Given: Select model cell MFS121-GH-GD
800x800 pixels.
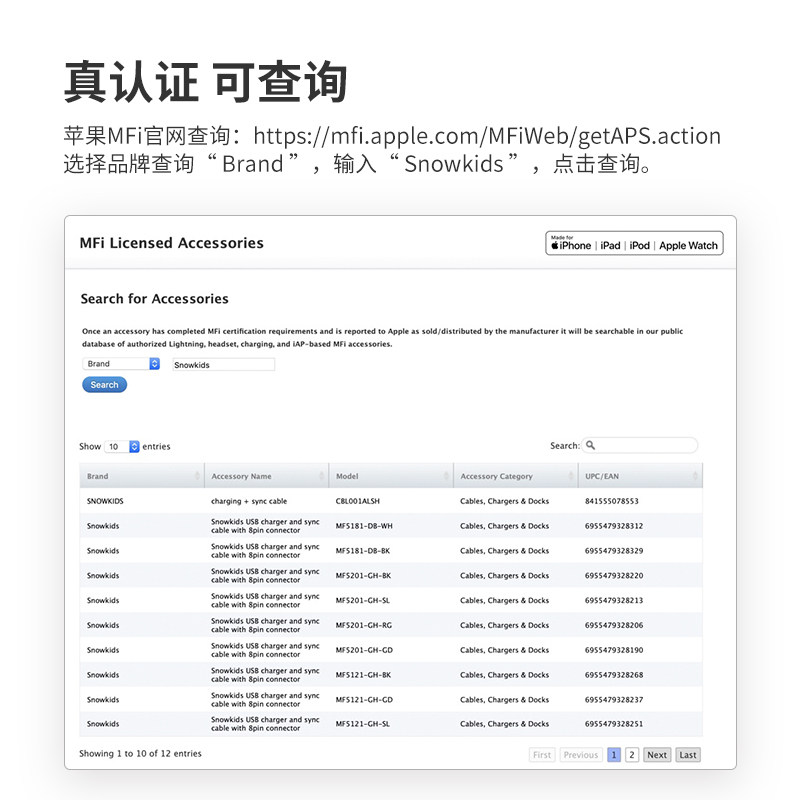Looking at the screenshot, I should 364,700.
